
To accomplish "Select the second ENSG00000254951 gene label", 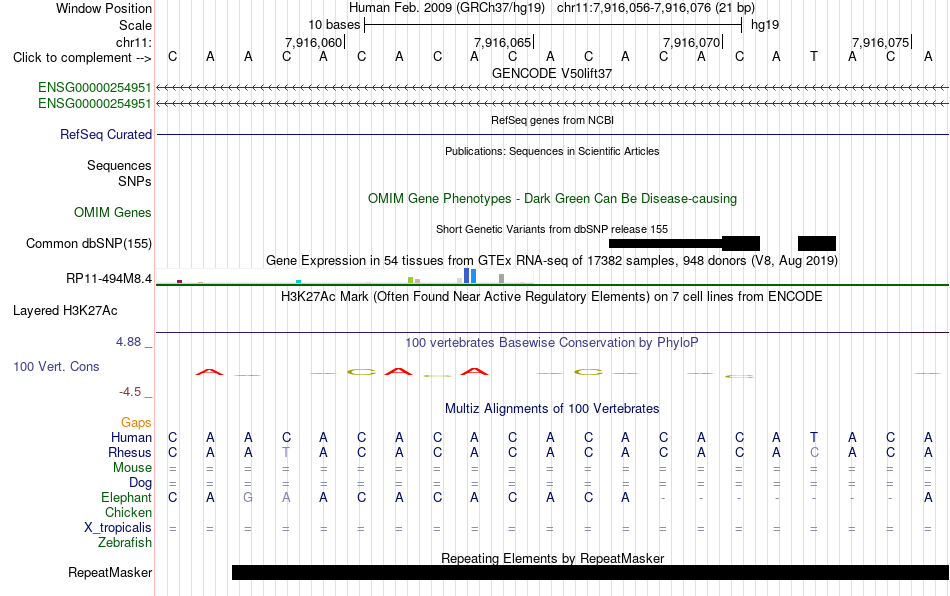I will point(95,104).
